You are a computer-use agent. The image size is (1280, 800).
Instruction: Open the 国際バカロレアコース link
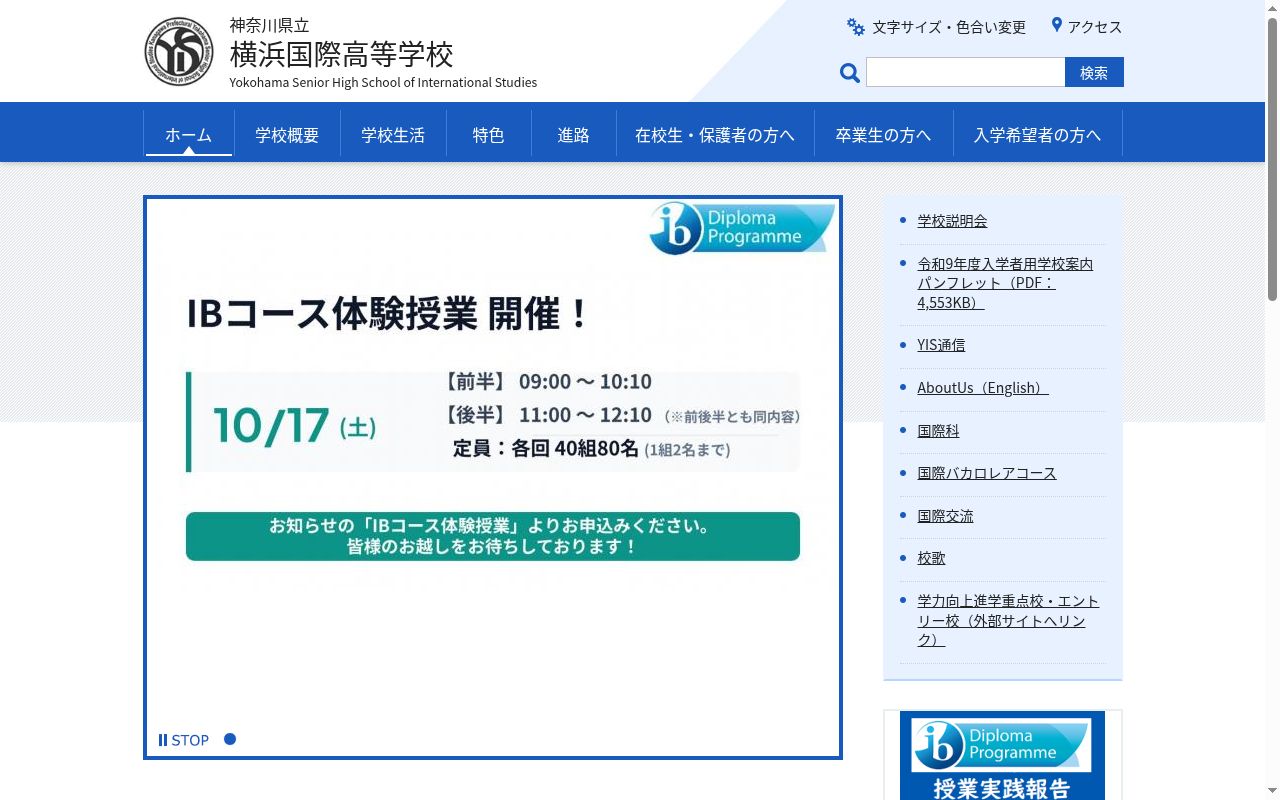pos(987,473)
